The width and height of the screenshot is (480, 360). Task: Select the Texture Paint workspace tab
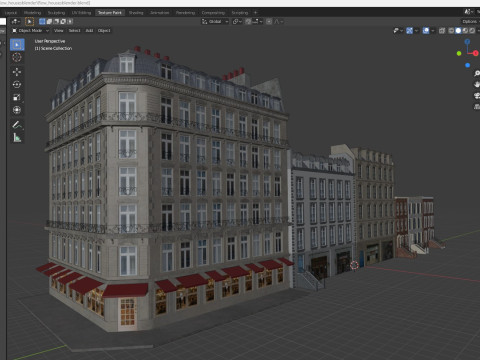[x=110, y=13]
